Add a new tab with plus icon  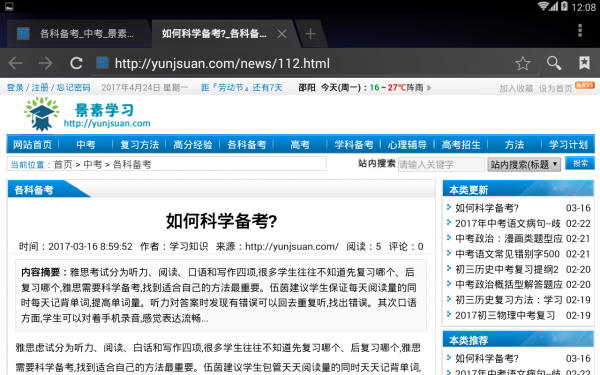click(310, 34)
